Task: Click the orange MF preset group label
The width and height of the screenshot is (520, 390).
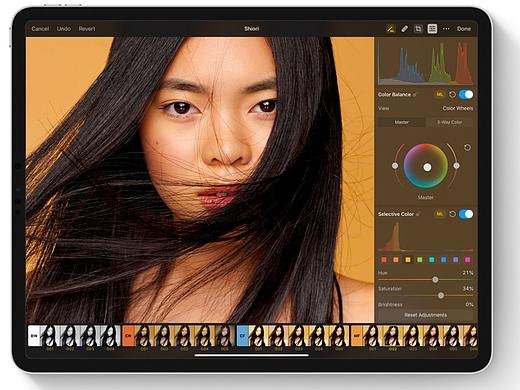Action: coord(356,336)
